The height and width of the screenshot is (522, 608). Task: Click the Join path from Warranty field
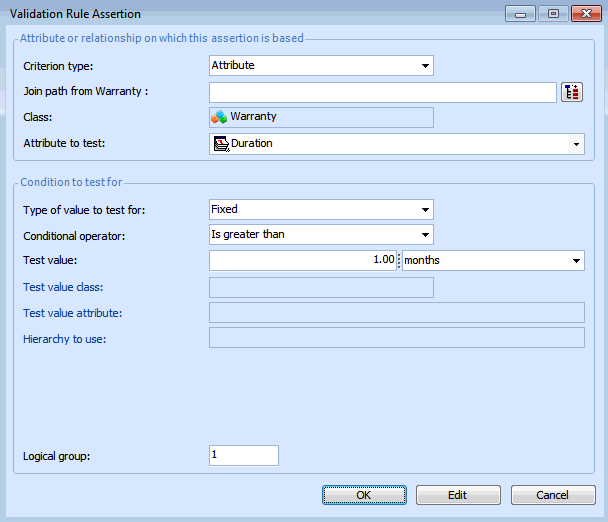pos(383,92)
